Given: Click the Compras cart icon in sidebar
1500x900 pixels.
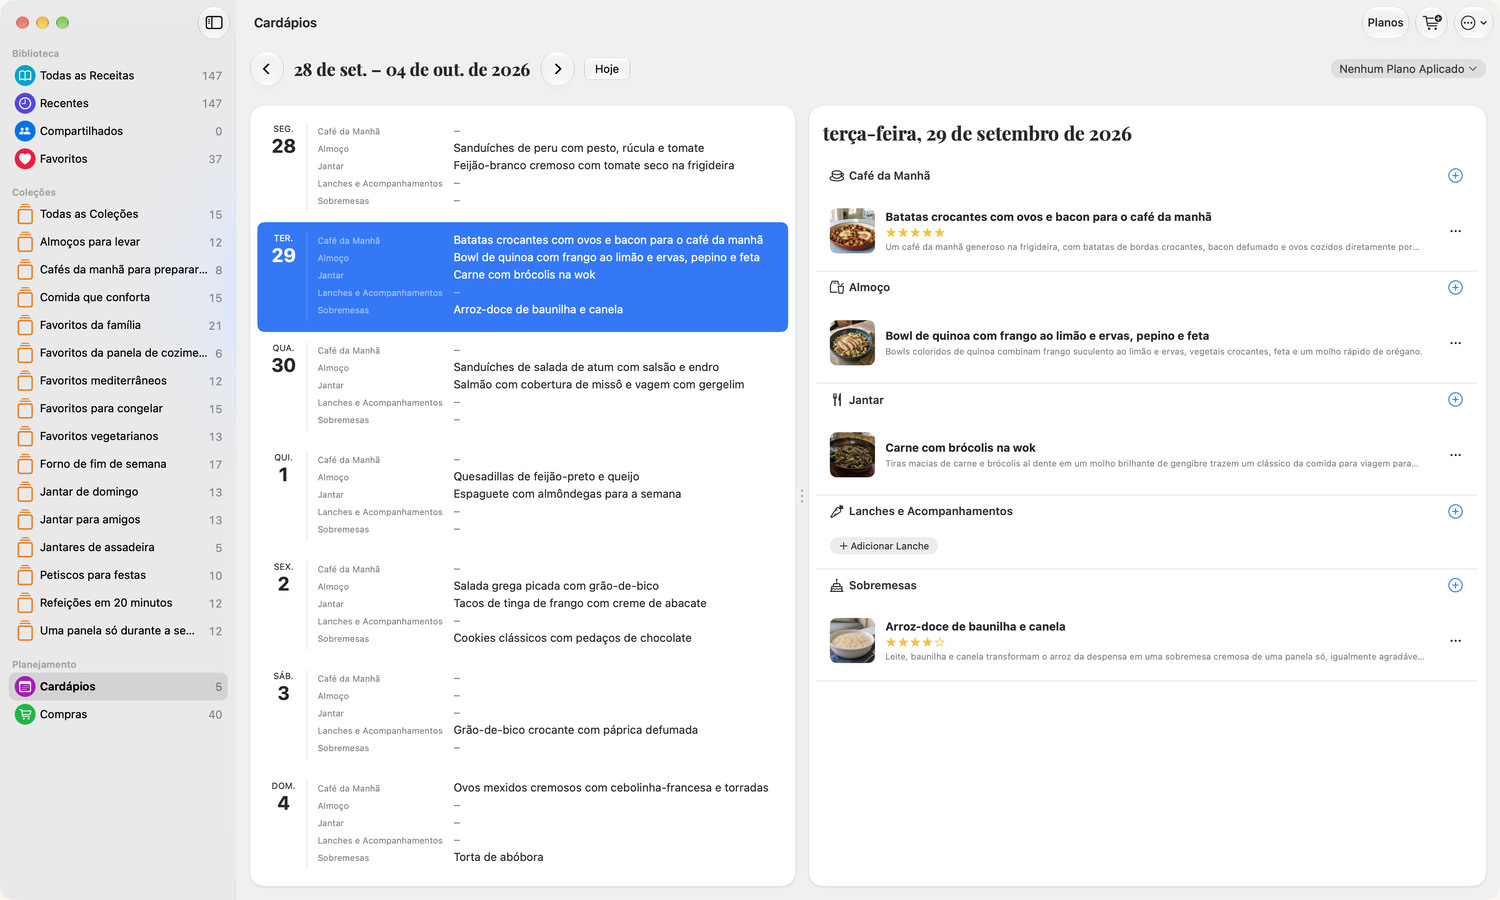Looking at the screenshot, I should click(25, 714).
